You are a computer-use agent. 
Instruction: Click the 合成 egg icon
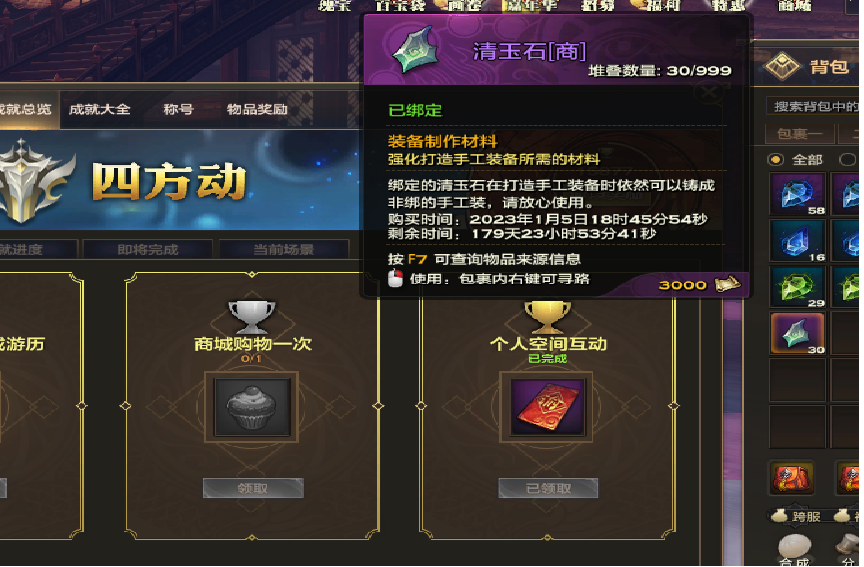point(795,547)
